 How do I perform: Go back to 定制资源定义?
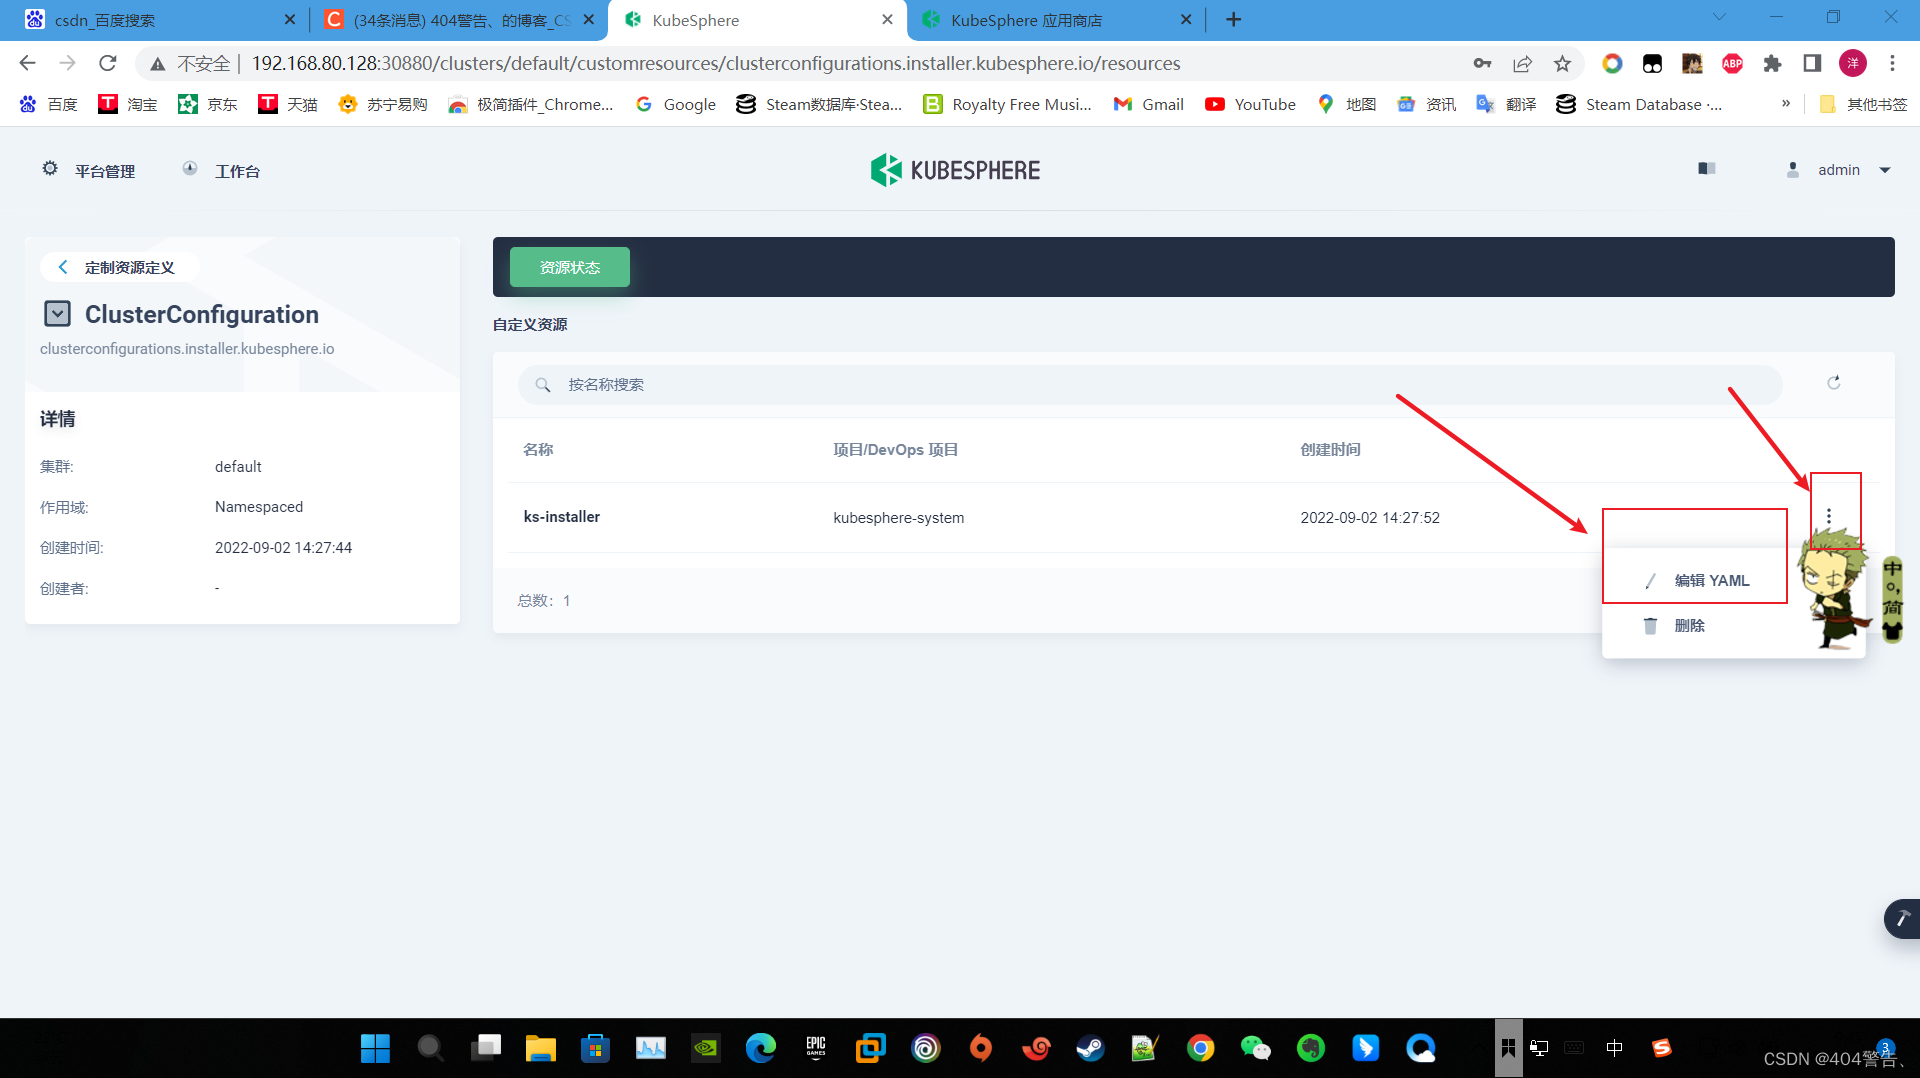point(118,267)
